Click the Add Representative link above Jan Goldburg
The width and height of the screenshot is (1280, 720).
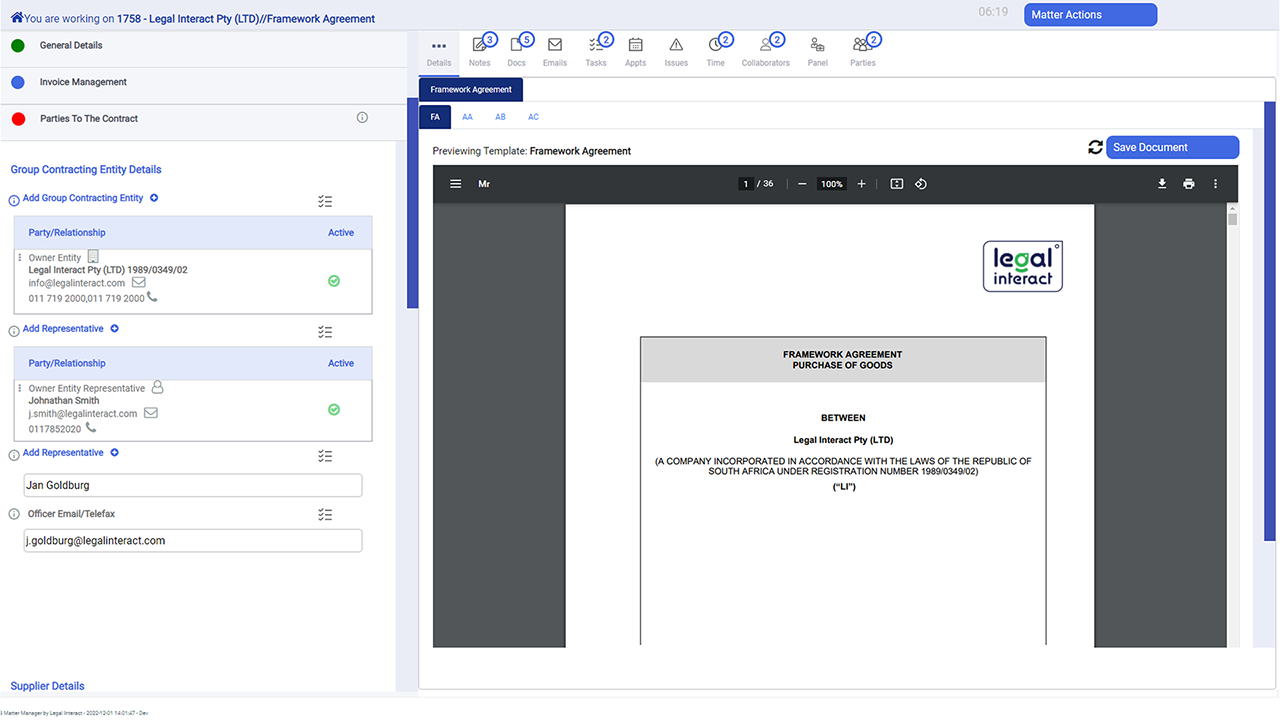click(x=63, y=453)
